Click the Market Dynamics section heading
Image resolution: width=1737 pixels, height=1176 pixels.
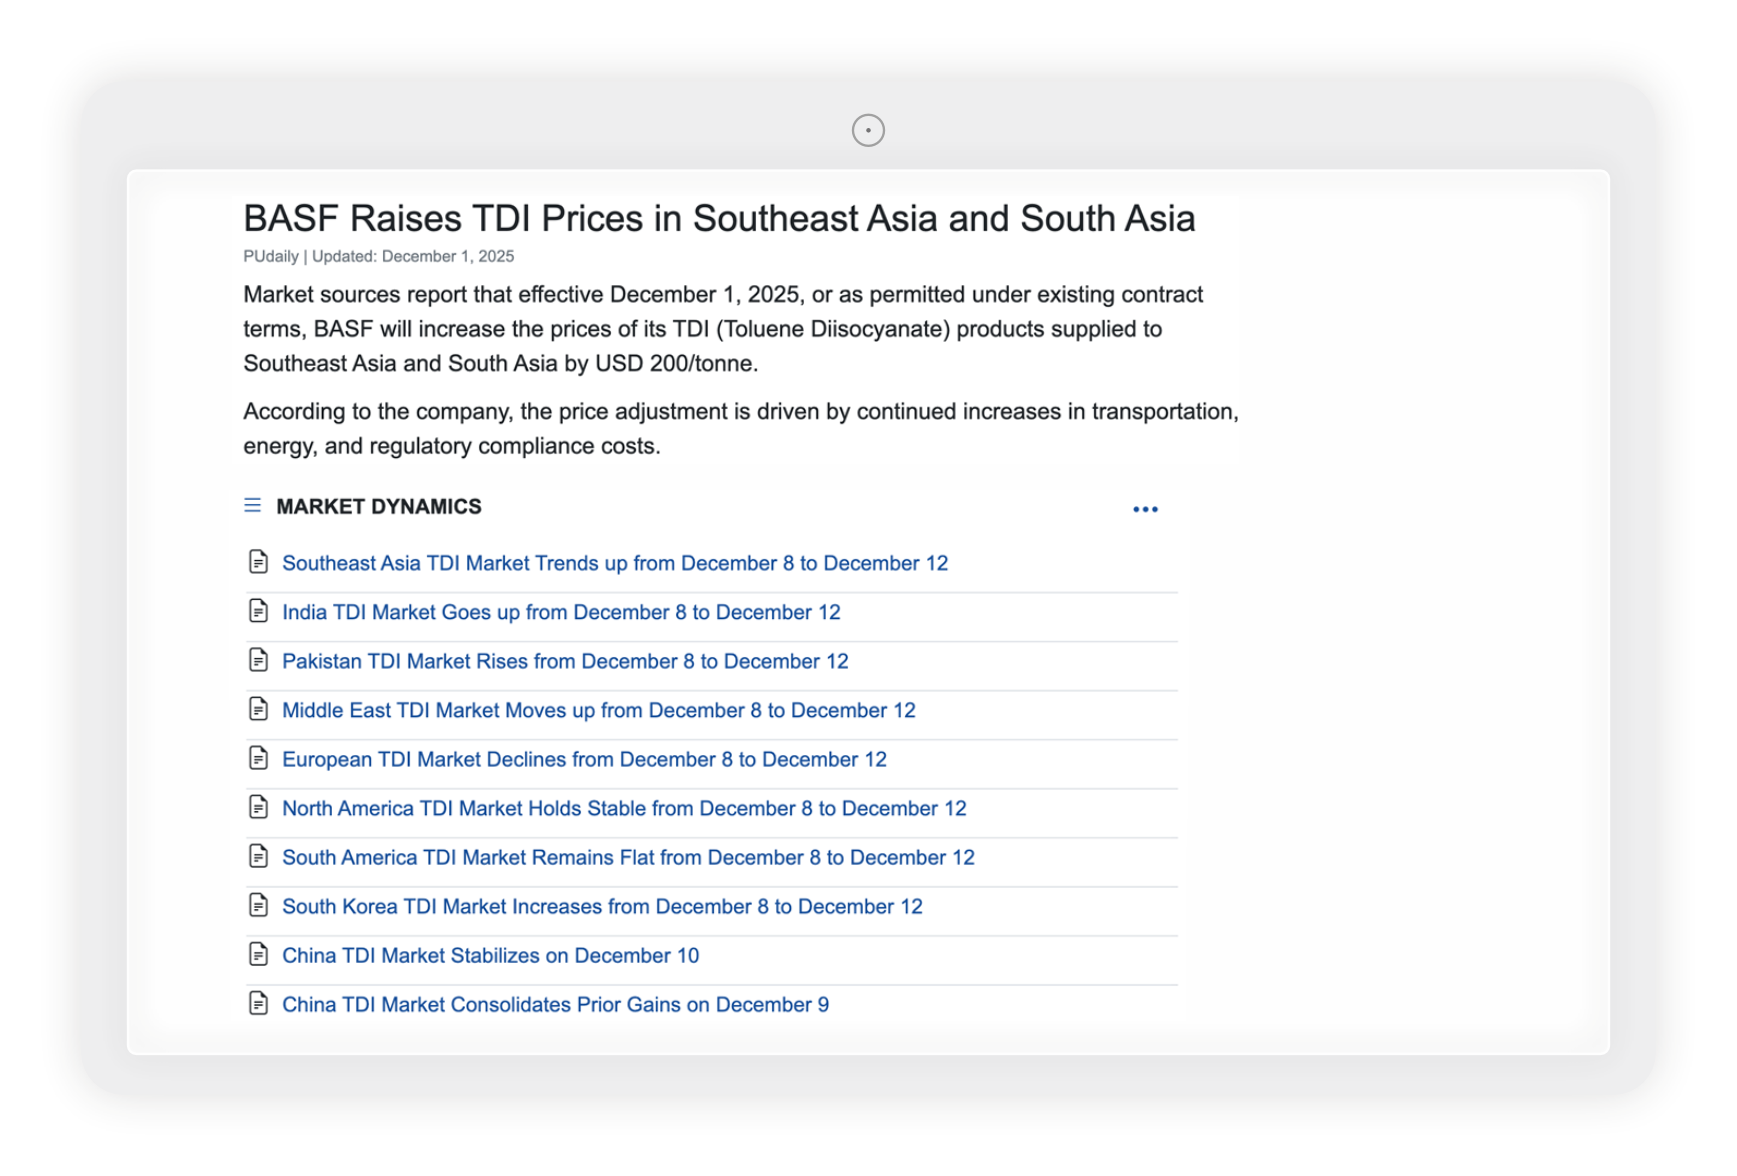[x=379, y=507]
